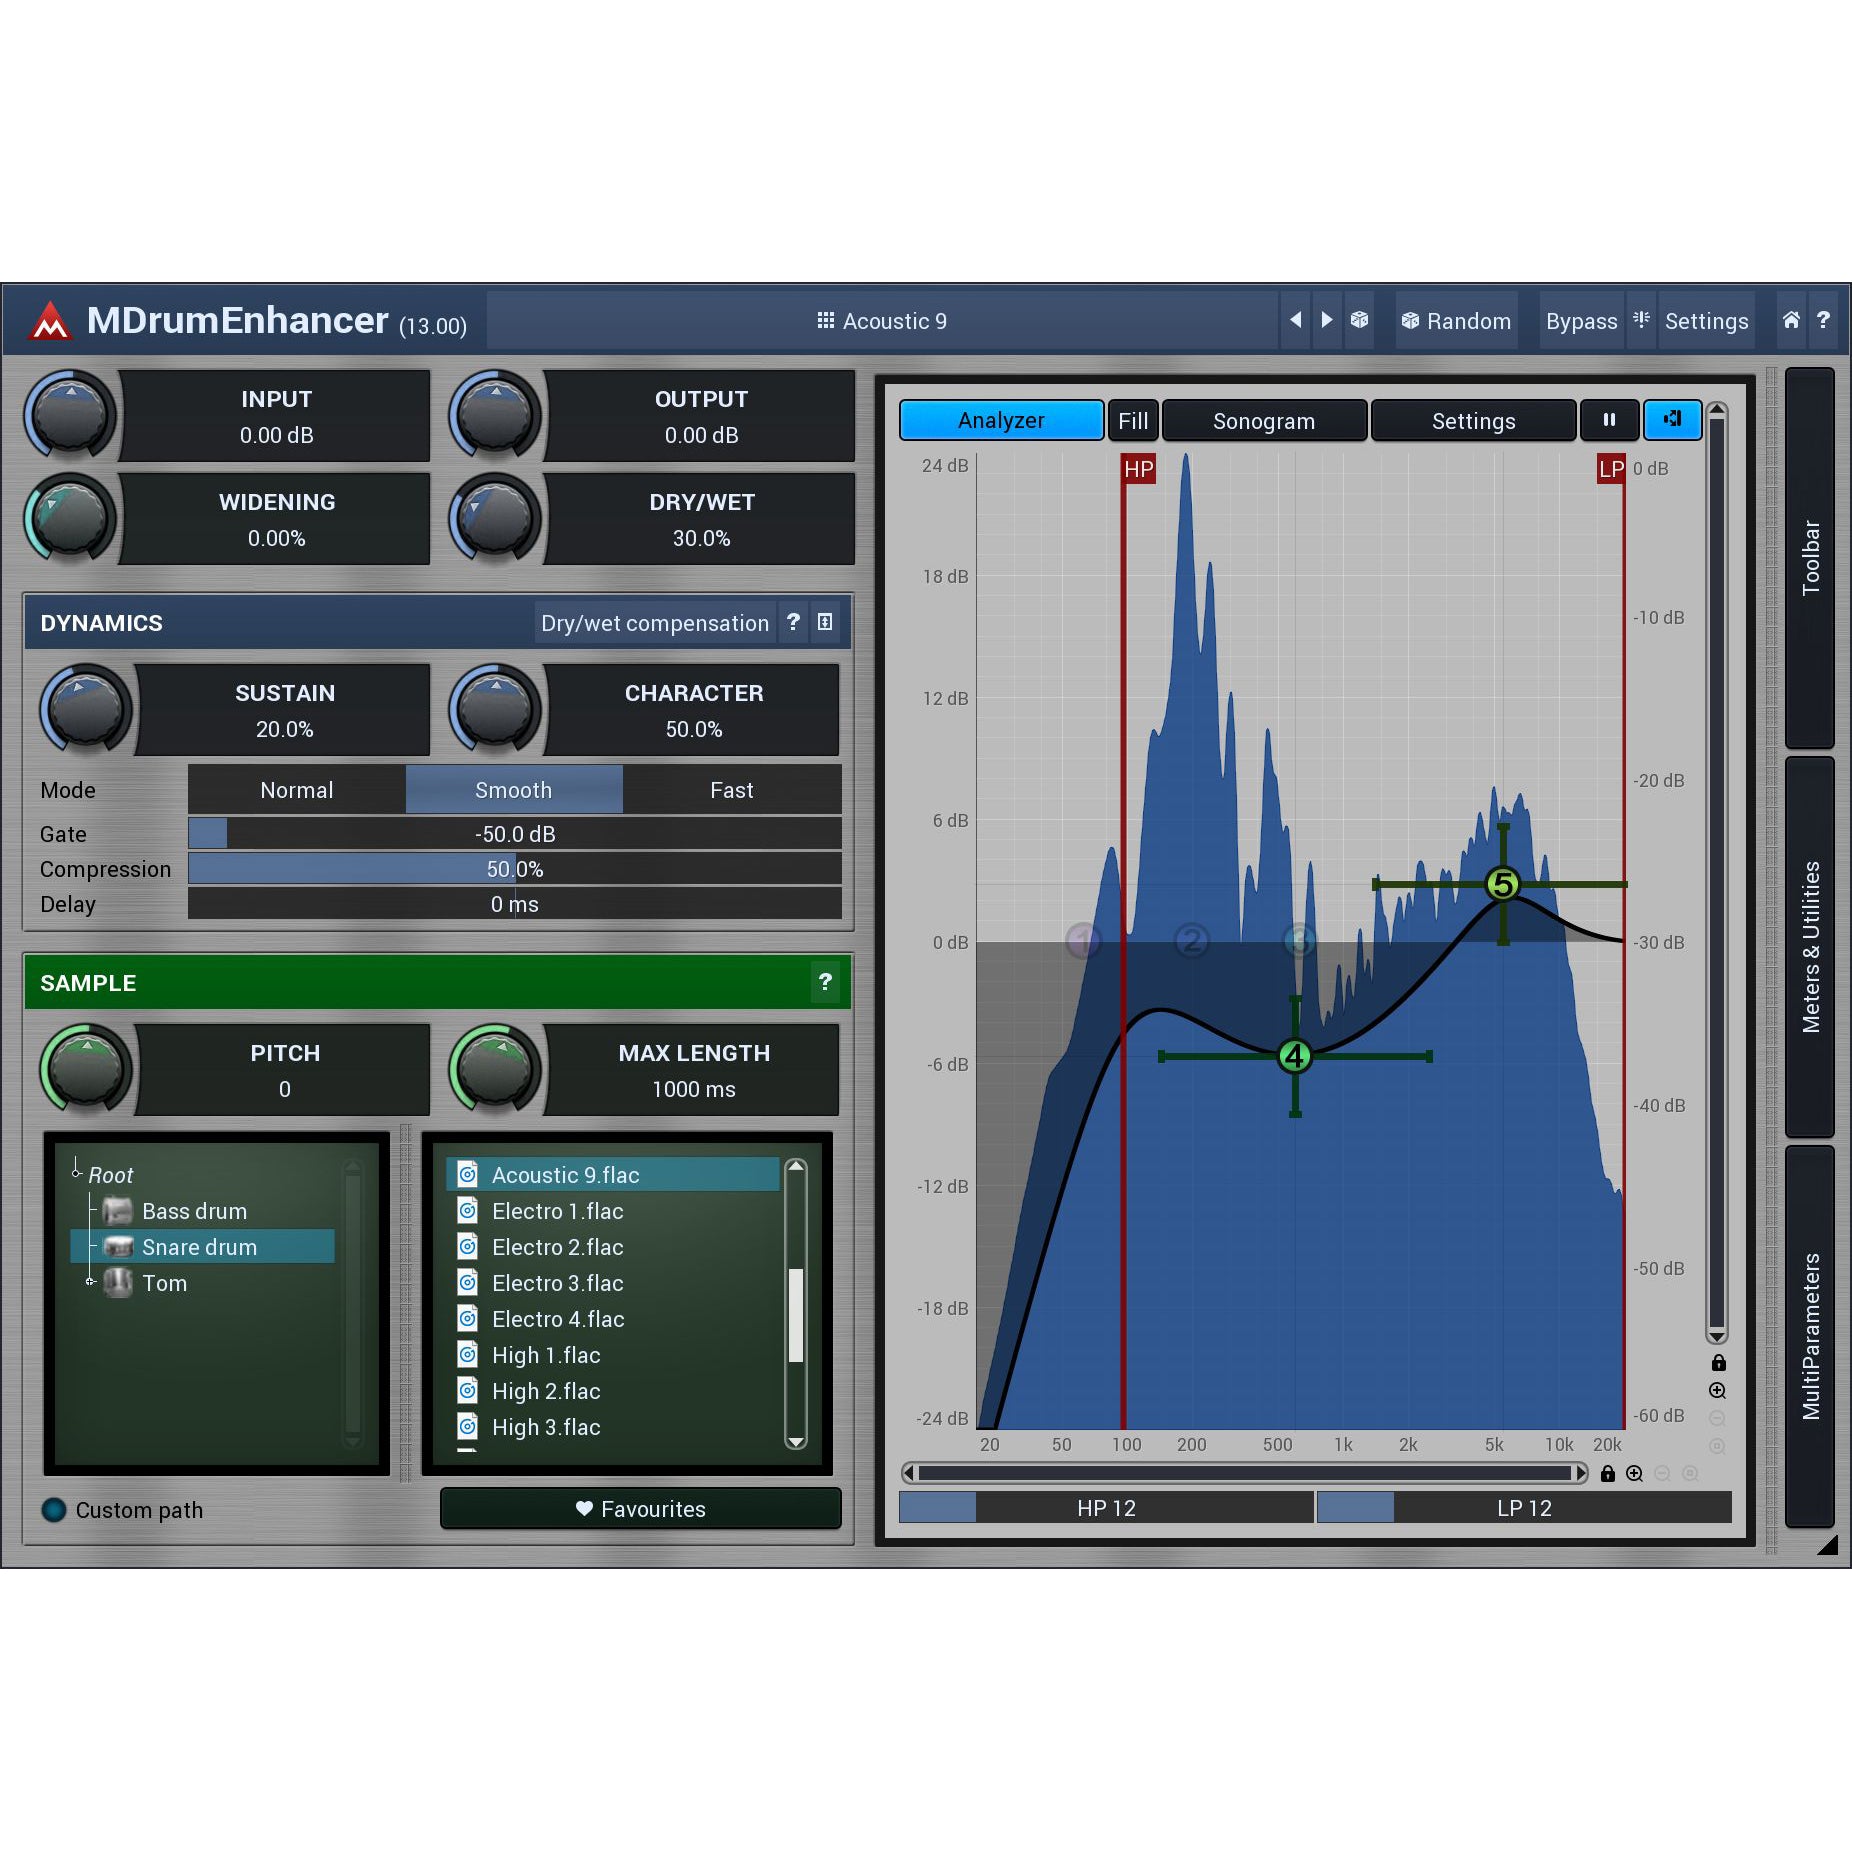Viewport: 1852px width, 1852px height.
Task: Collapse the Root tree node
Action: [x=77, y=1173]
